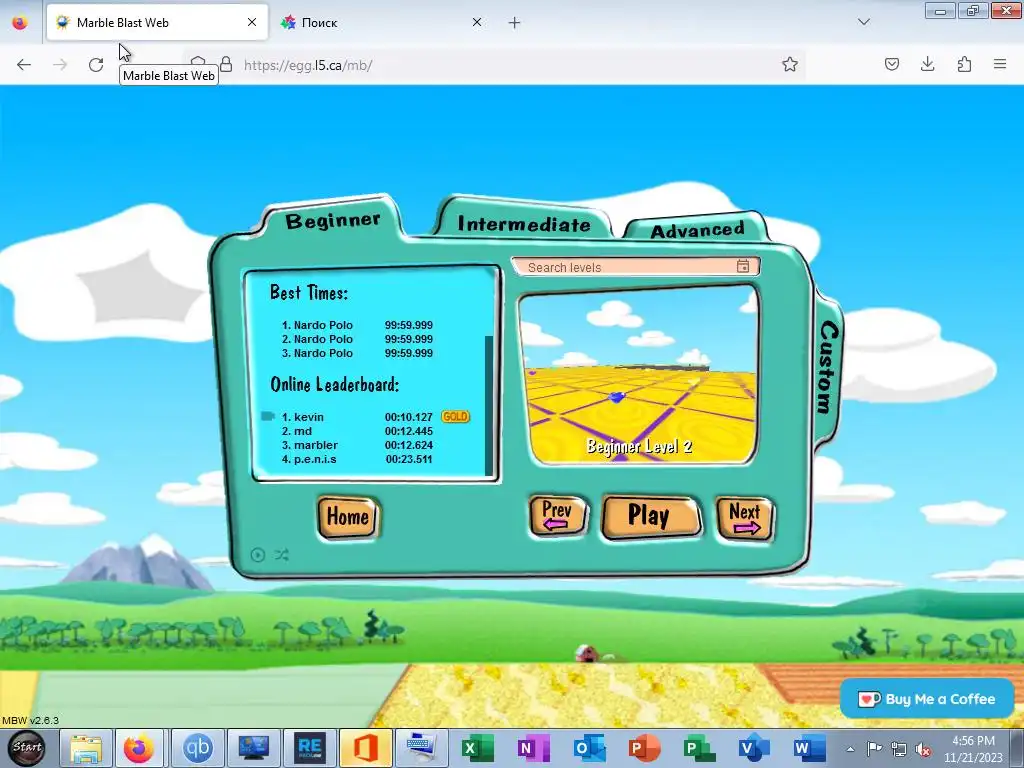Open the Advanced levels tab
This screenshot has width=1024, height=768.
[x=697, y=229]
